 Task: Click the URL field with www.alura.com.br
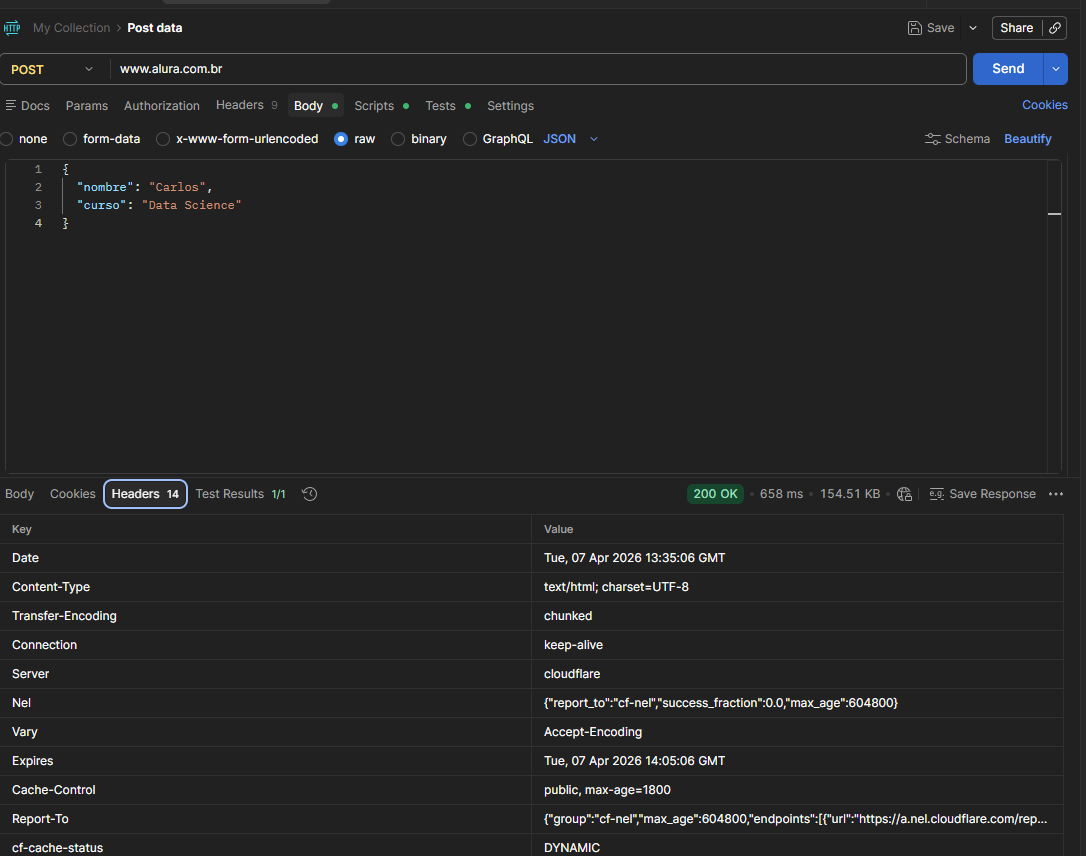[x=540, y=69]
